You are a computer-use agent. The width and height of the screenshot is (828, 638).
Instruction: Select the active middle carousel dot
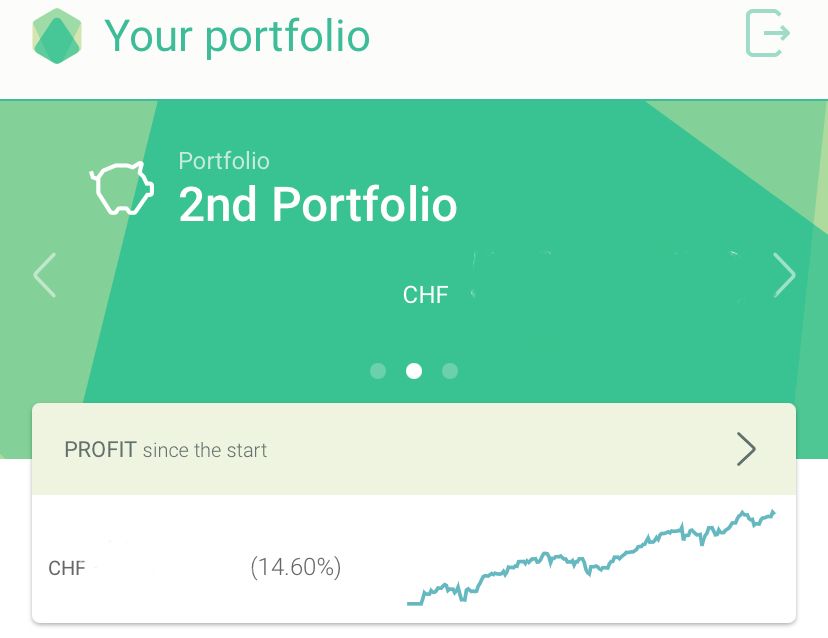(414, 371)
